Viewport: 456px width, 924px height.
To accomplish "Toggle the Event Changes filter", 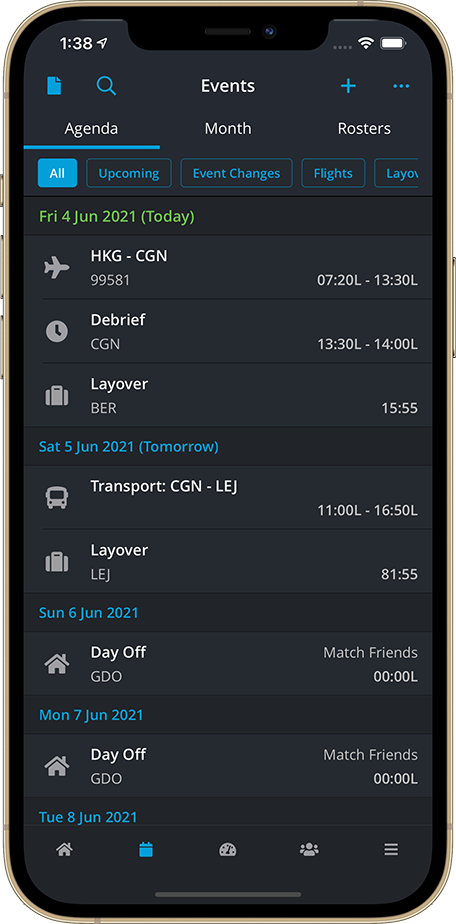I will click(236, 173).
